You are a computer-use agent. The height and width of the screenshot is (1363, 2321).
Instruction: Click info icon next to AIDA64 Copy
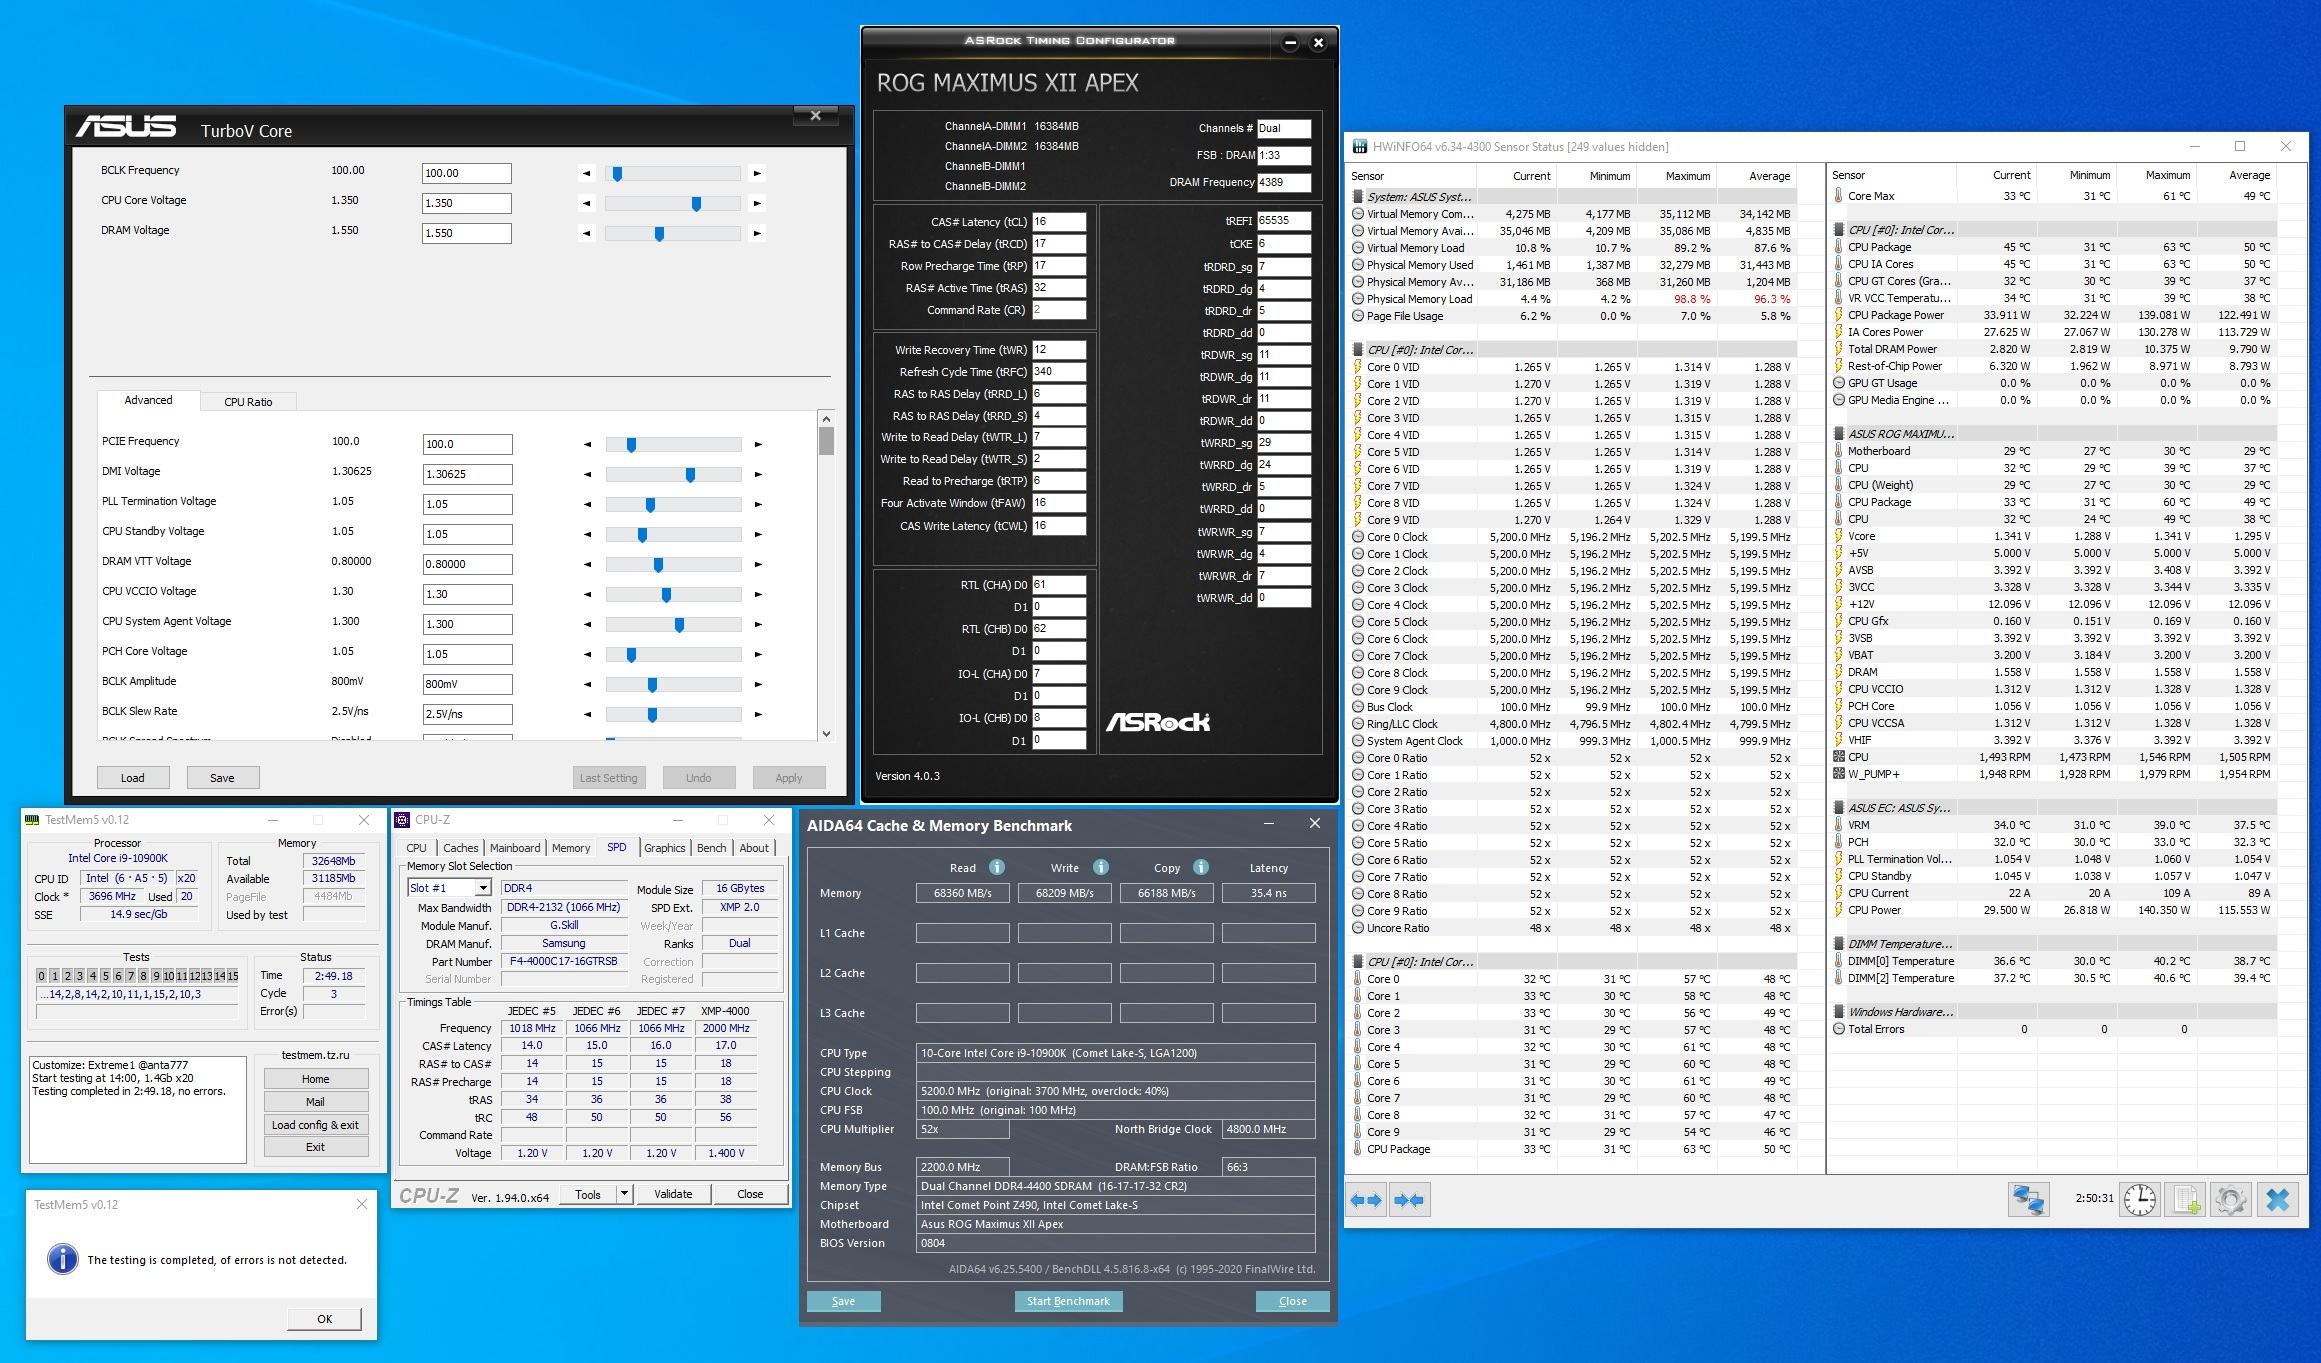(x=1200, y=867)
